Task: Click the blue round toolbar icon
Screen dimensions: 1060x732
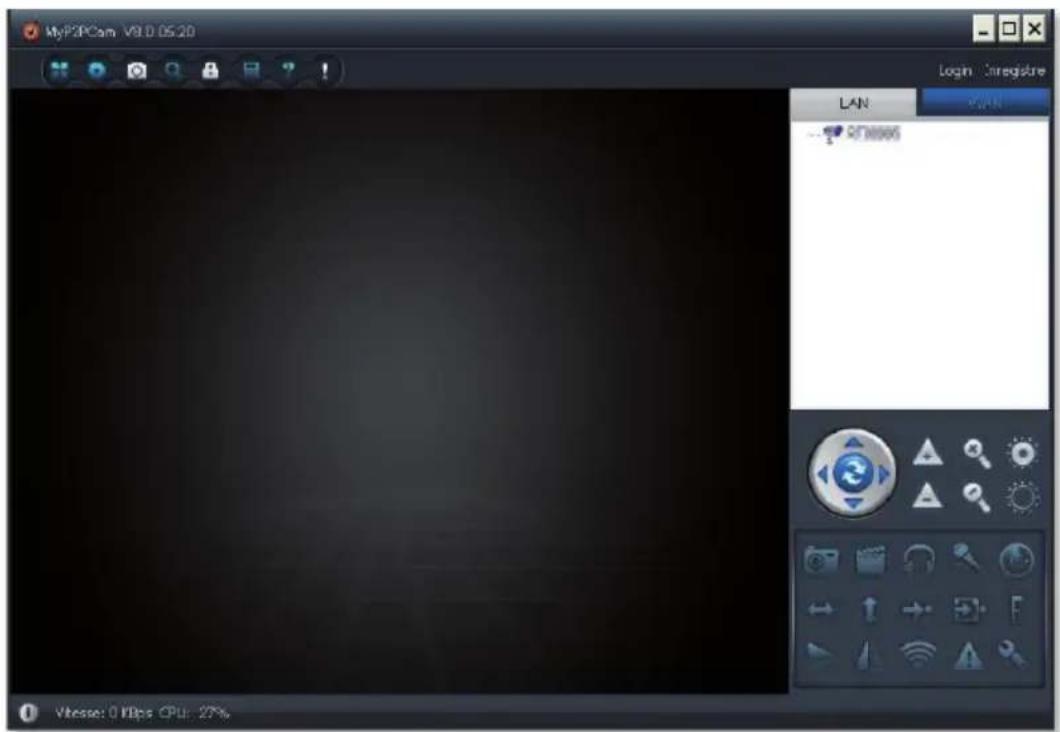Action: pos(97,70)
